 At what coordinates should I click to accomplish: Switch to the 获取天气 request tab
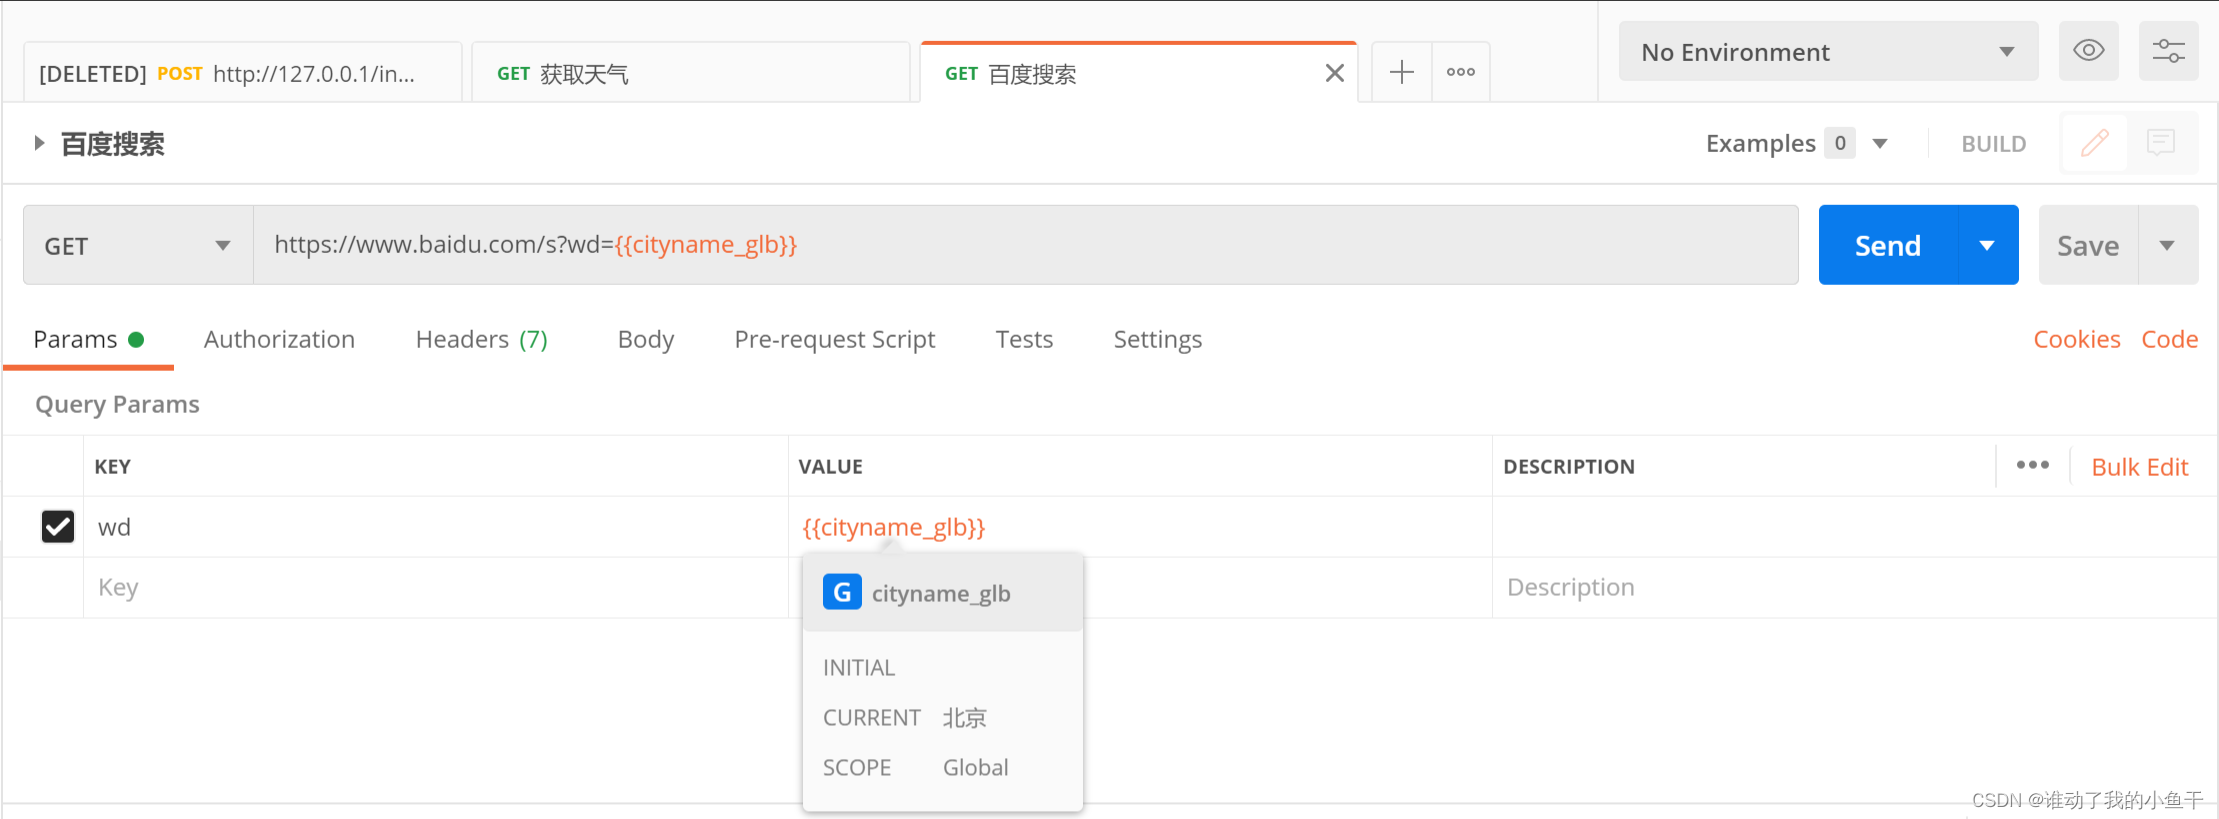(x=690, y=73)
